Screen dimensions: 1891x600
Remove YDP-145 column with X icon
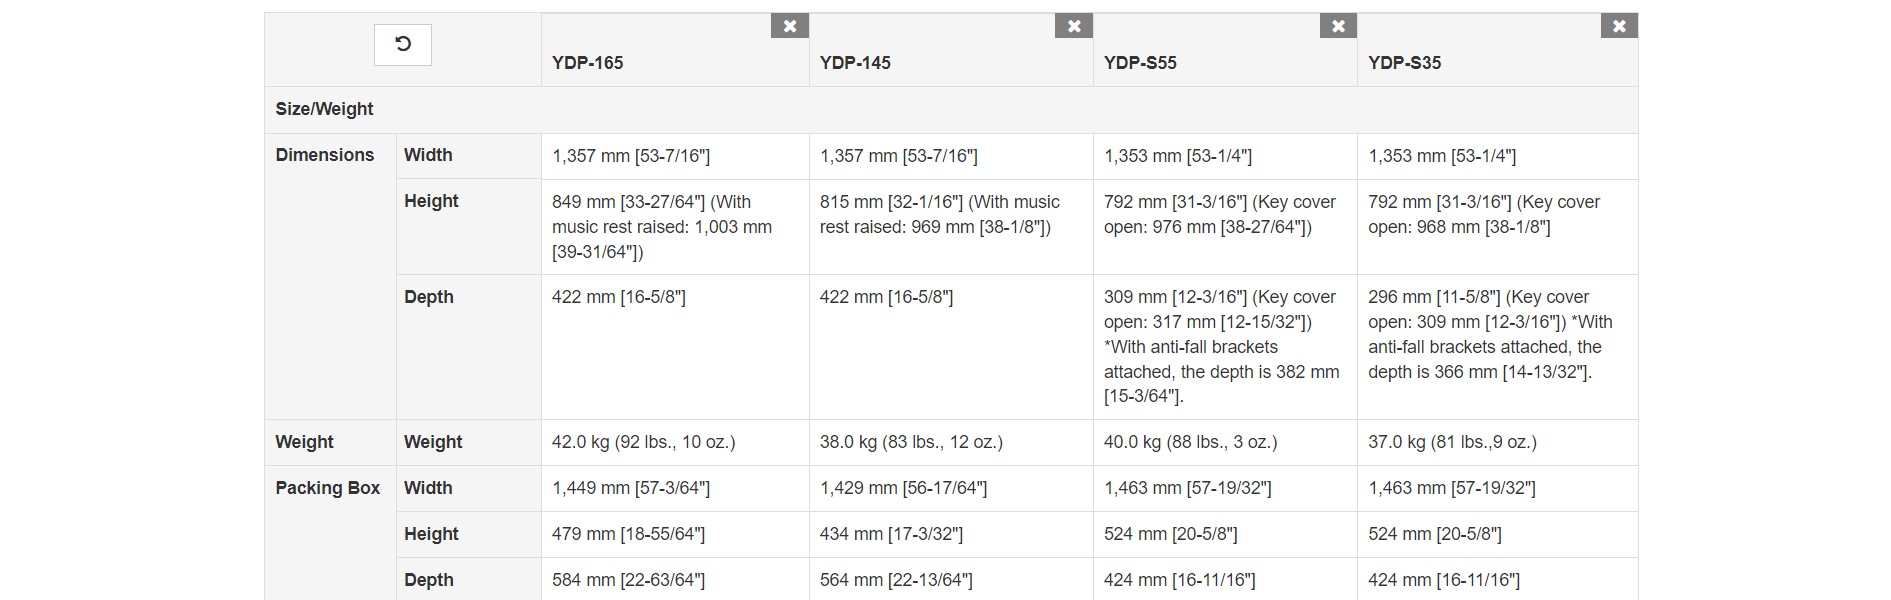click(1074, 26)
